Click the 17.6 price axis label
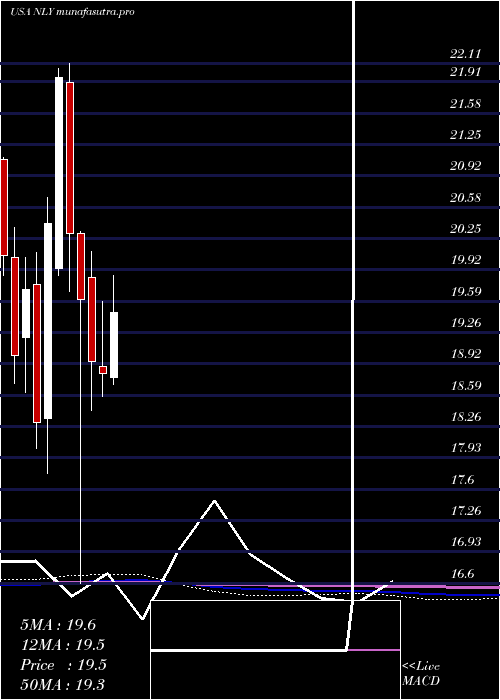 pos(462,480)
